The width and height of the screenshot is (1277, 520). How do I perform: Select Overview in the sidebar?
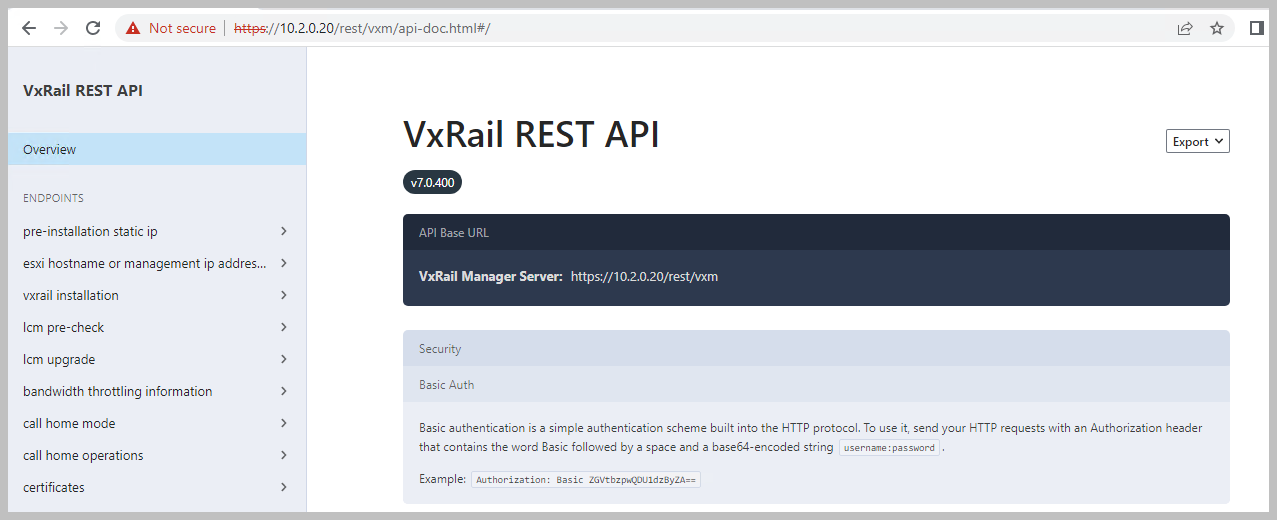(50, 149)
